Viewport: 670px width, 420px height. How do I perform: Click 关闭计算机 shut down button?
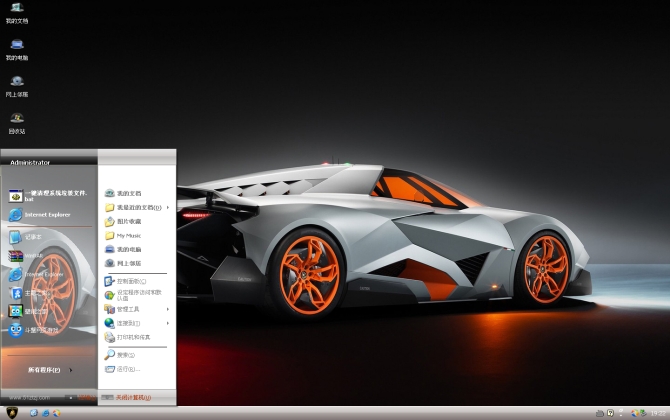[126, 397]
